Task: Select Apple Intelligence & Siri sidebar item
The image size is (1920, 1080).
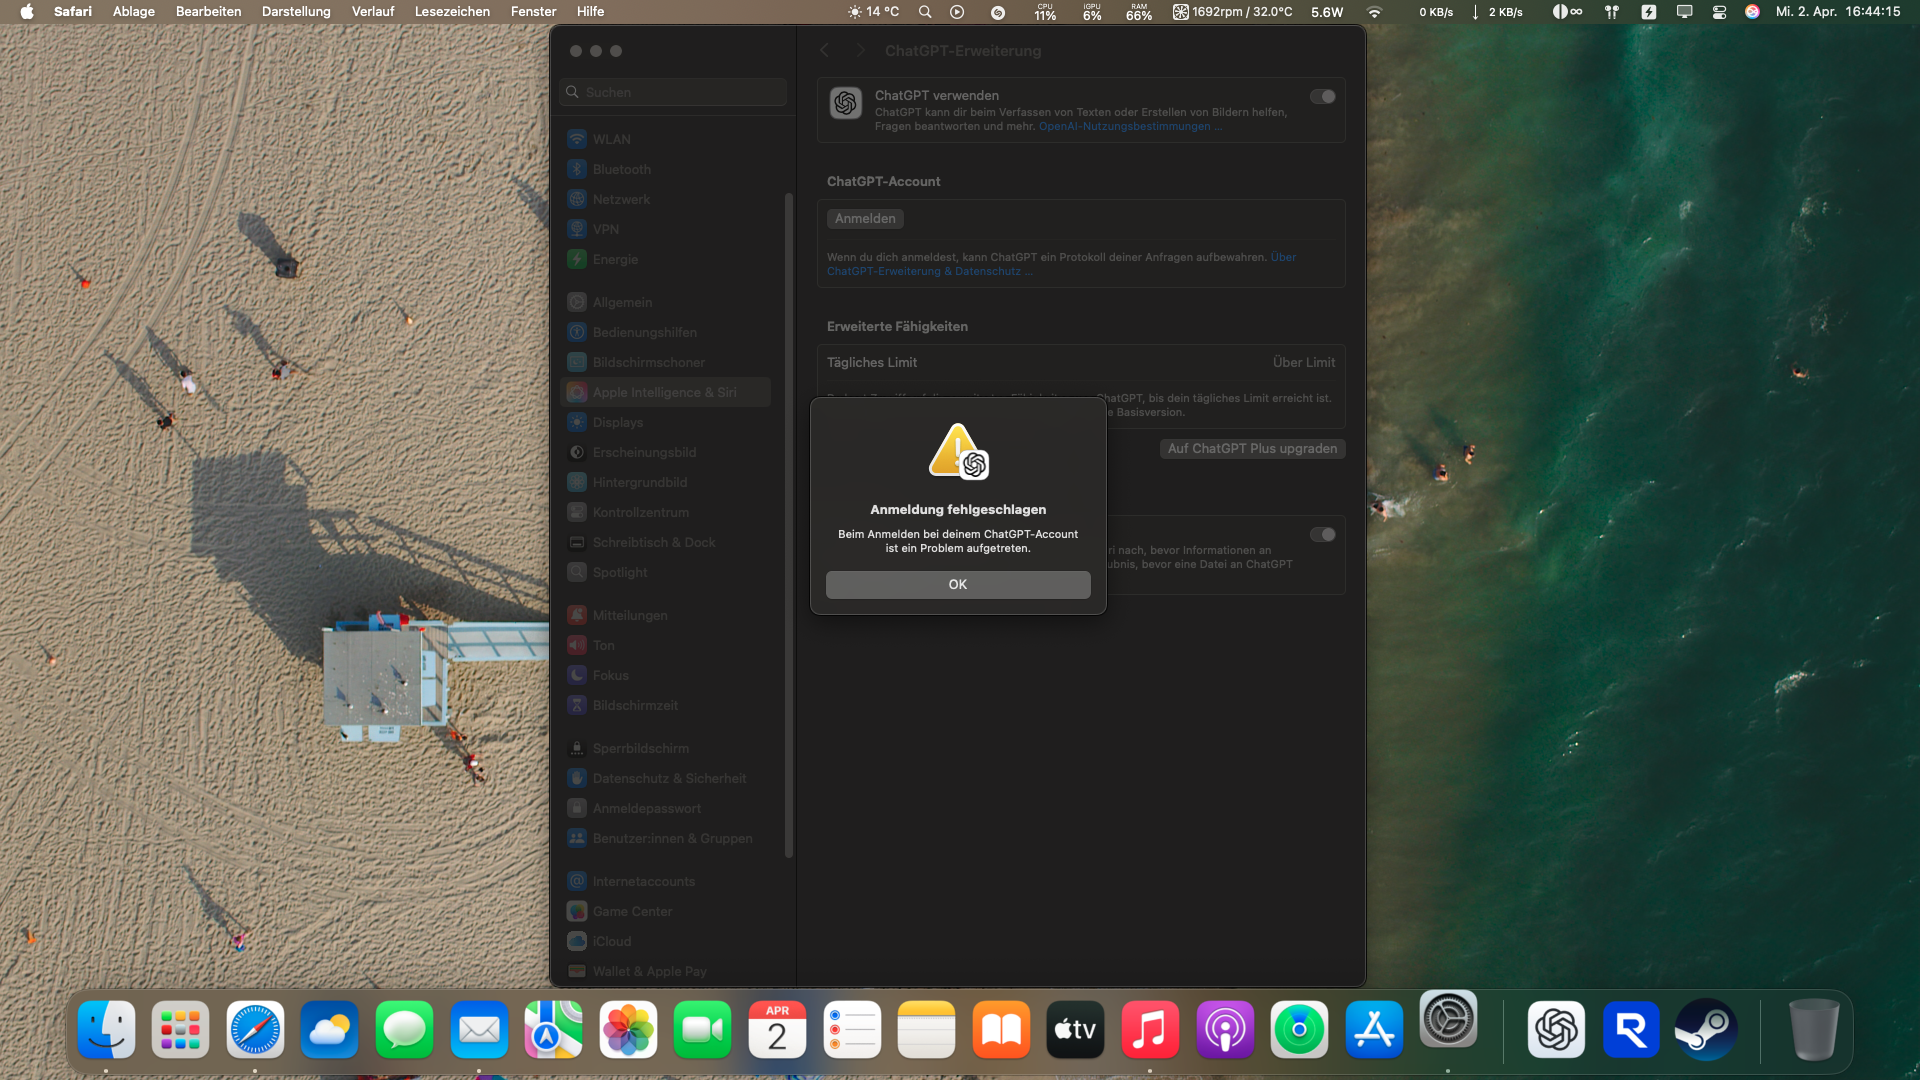Action: [664, 393]
